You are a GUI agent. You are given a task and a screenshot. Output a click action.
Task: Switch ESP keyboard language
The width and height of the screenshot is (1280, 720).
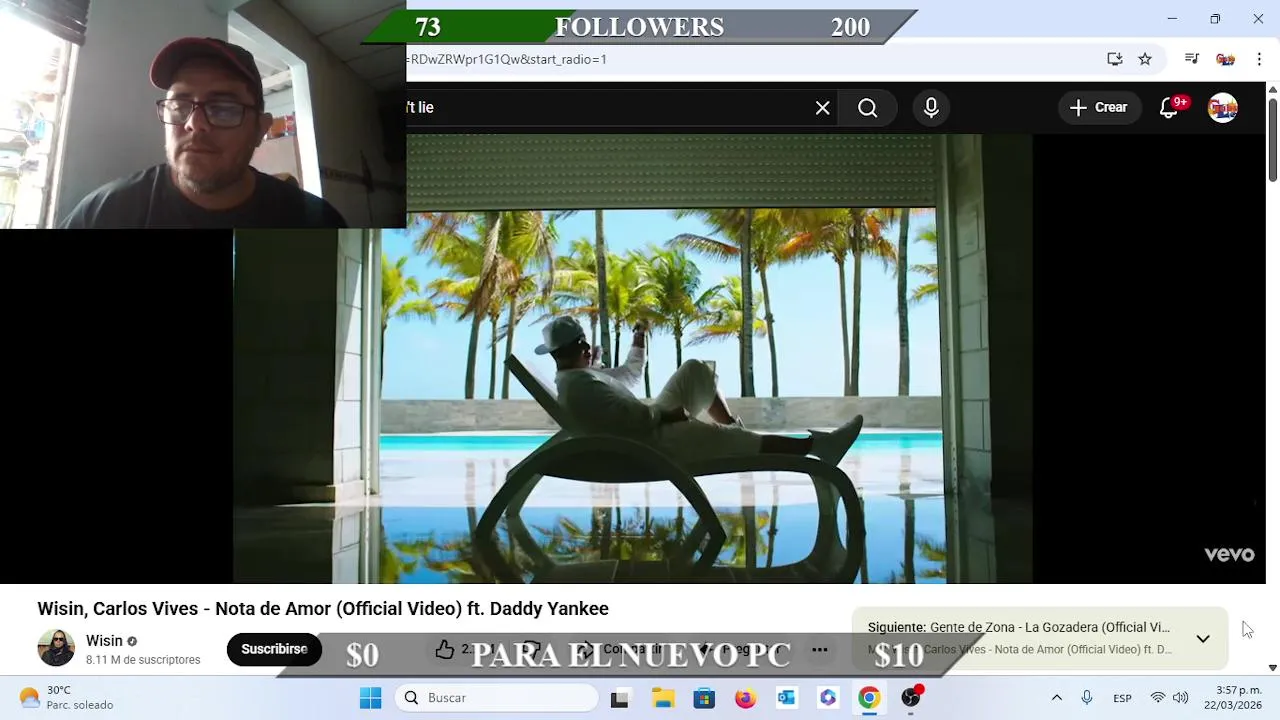coord(1122,698)
